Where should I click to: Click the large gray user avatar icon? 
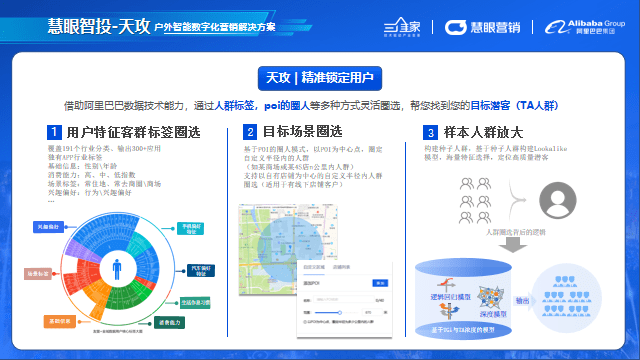558,200
